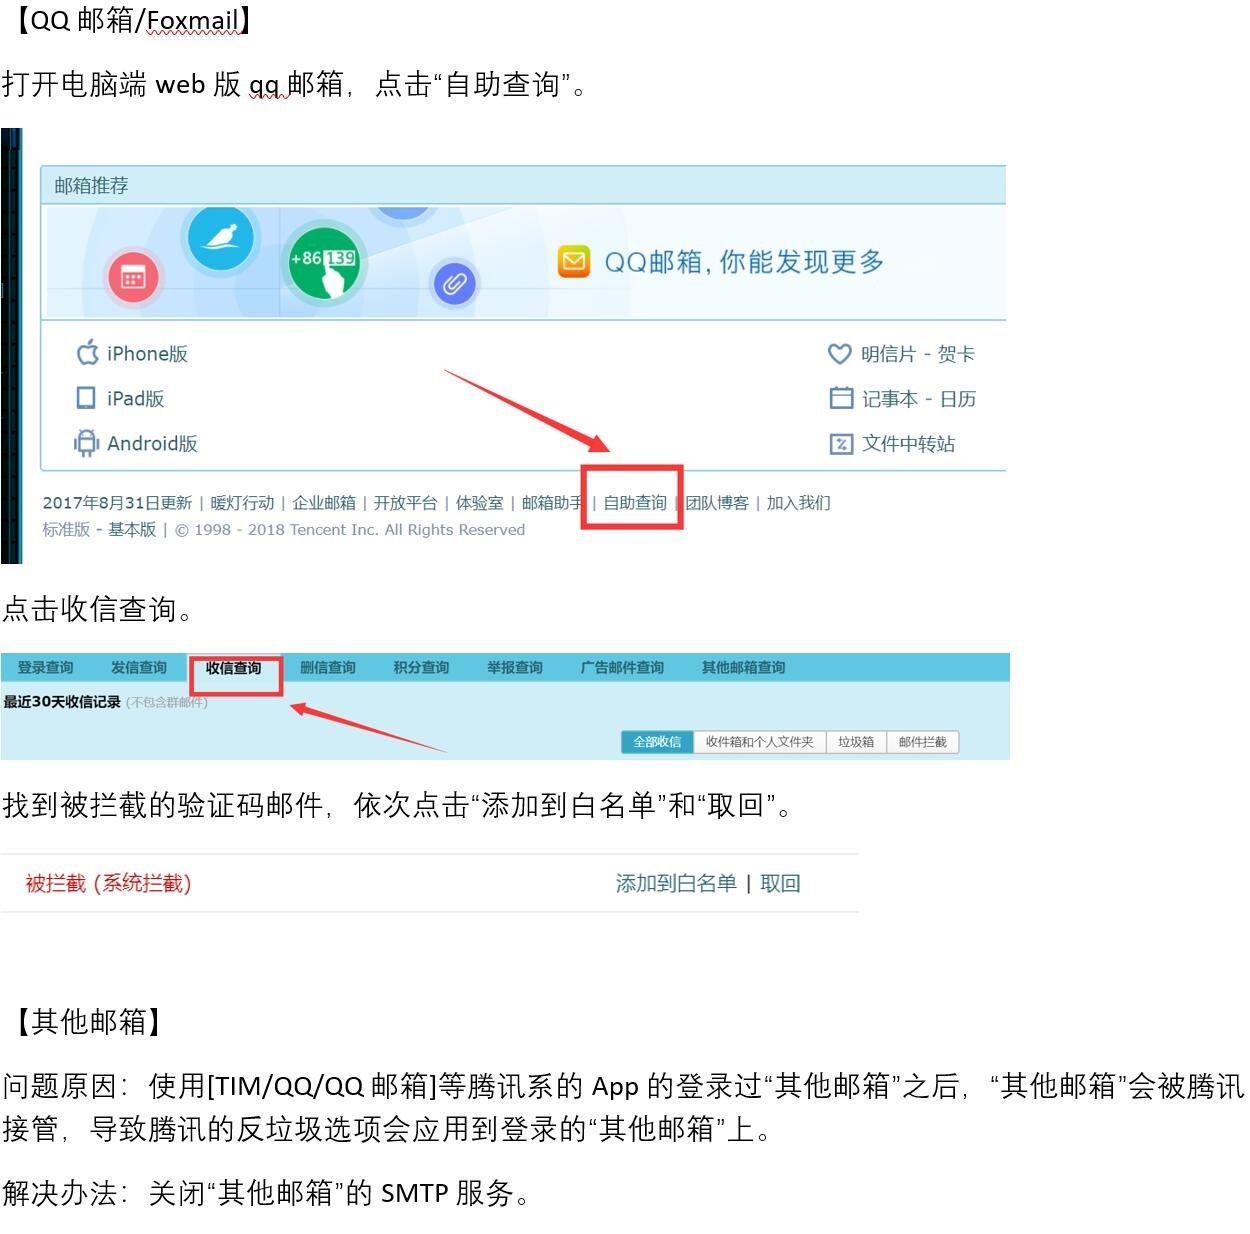Click 添加到白名单 link

point(676,883)
